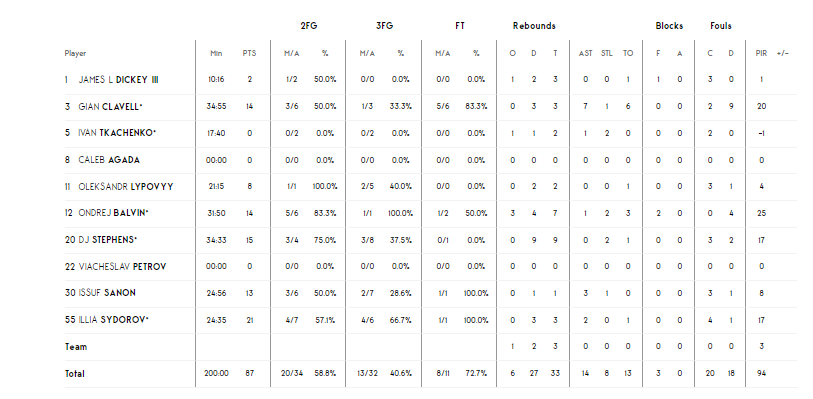Click the 3FG group header

click(x=384, y=26)
